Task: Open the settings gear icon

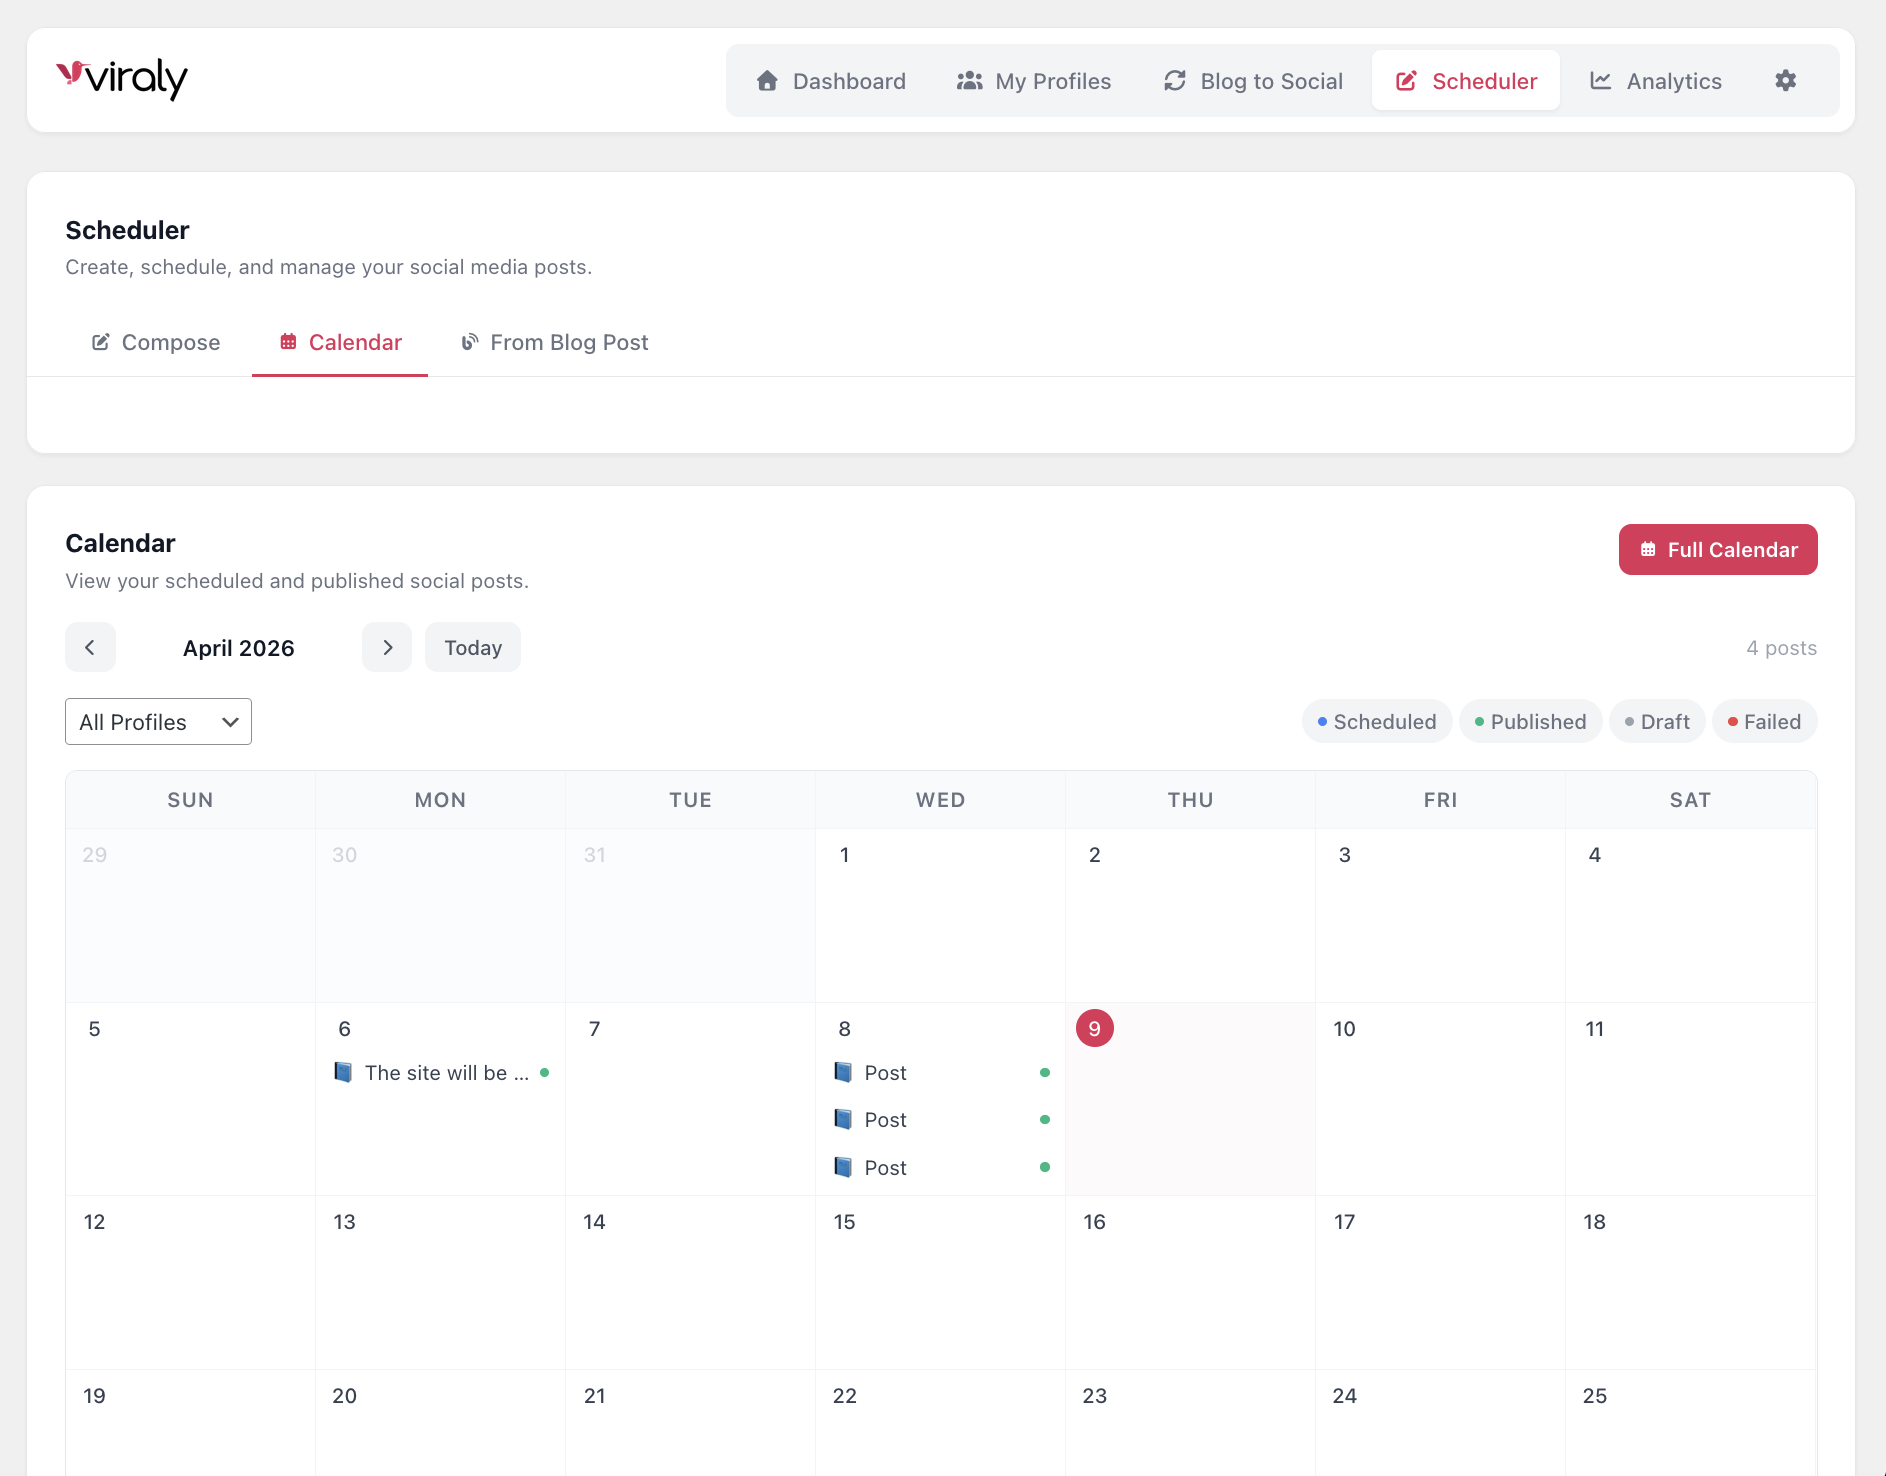Action: [x=1786, y=81]
